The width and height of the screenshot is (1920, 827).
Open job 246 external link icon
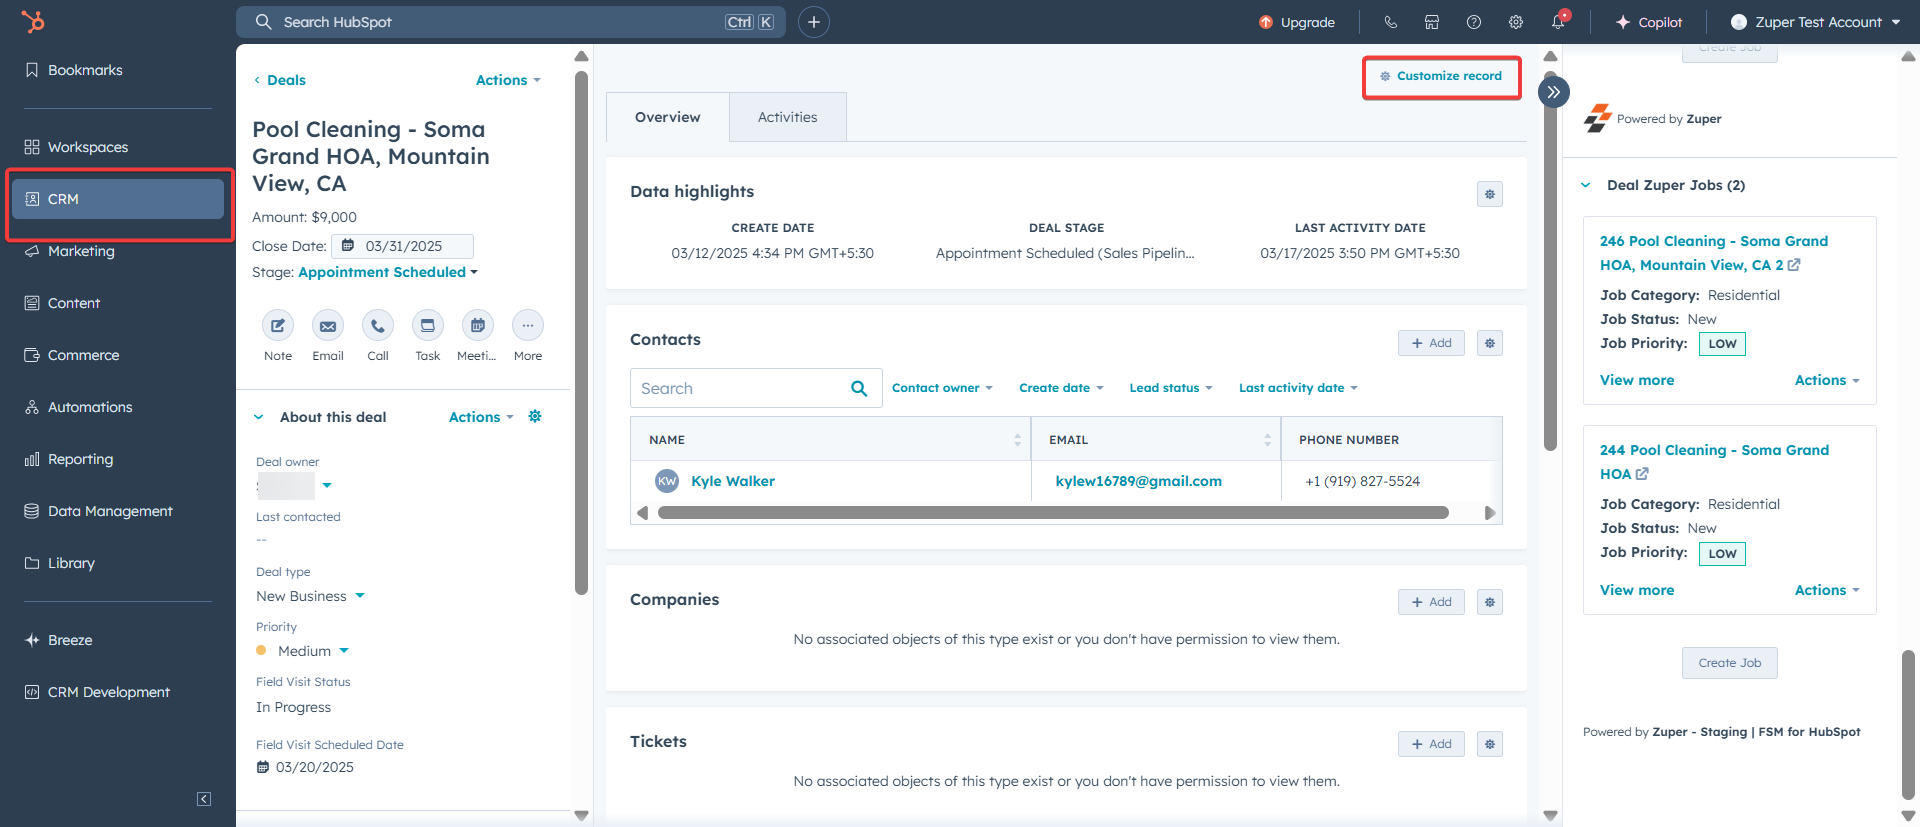1794,265
